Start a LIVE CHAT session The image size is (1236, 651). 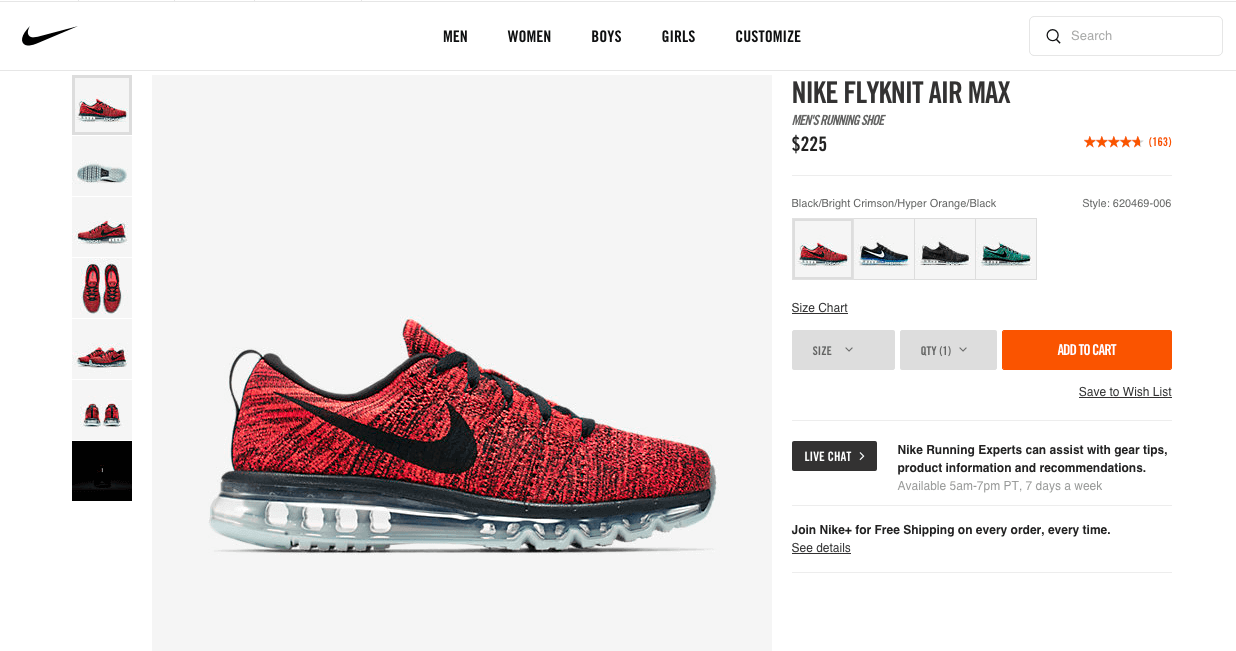834,456
